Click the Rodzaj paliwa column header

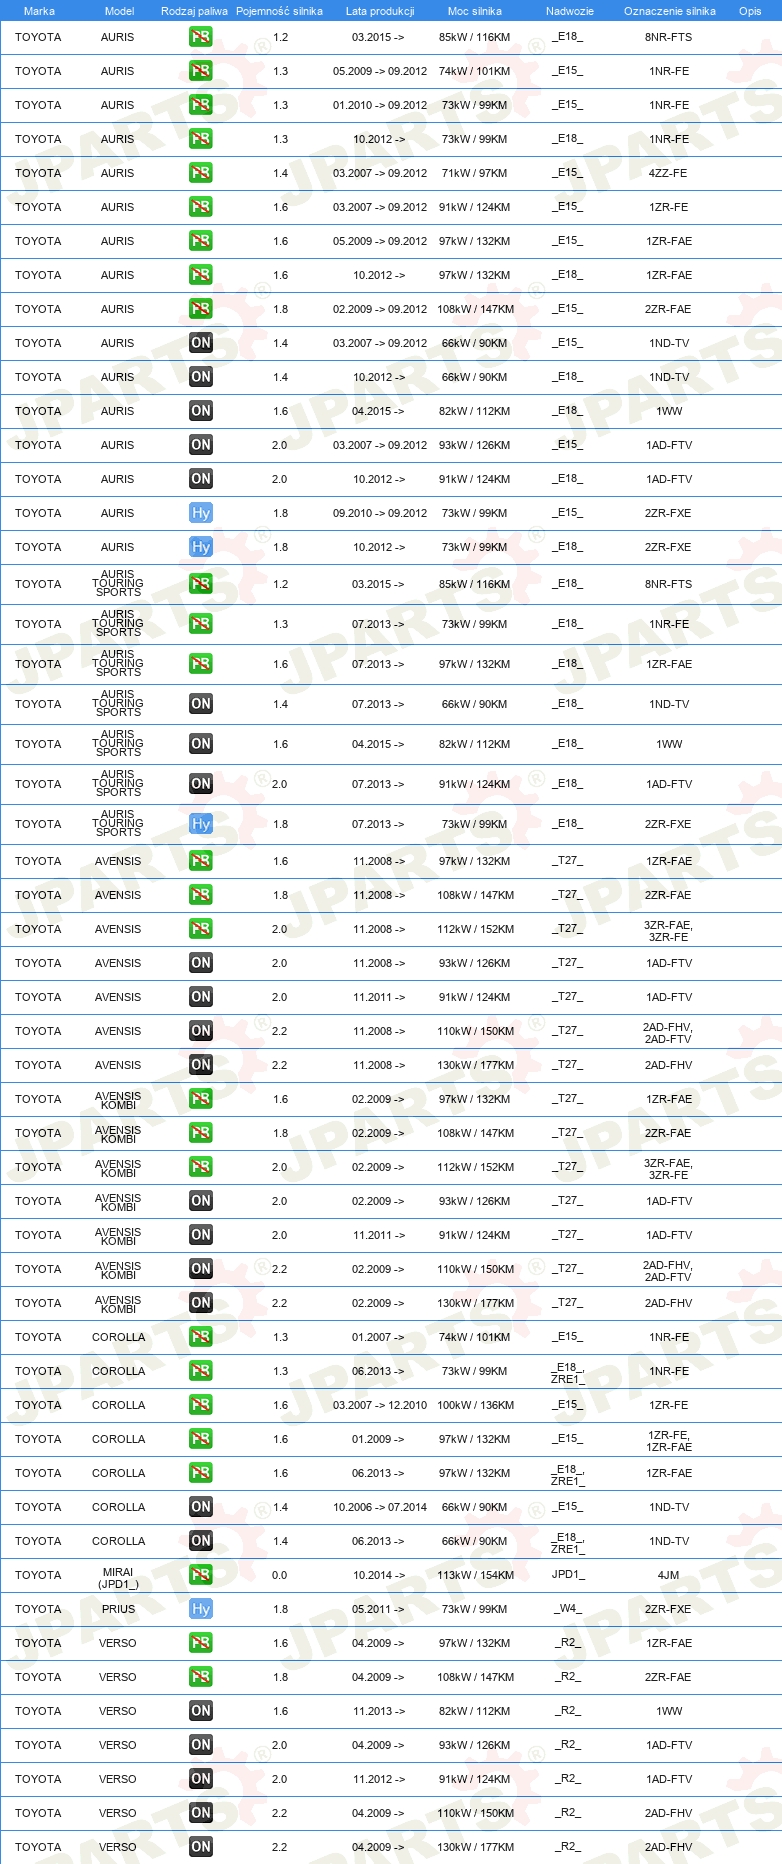(x=194, y=11)
